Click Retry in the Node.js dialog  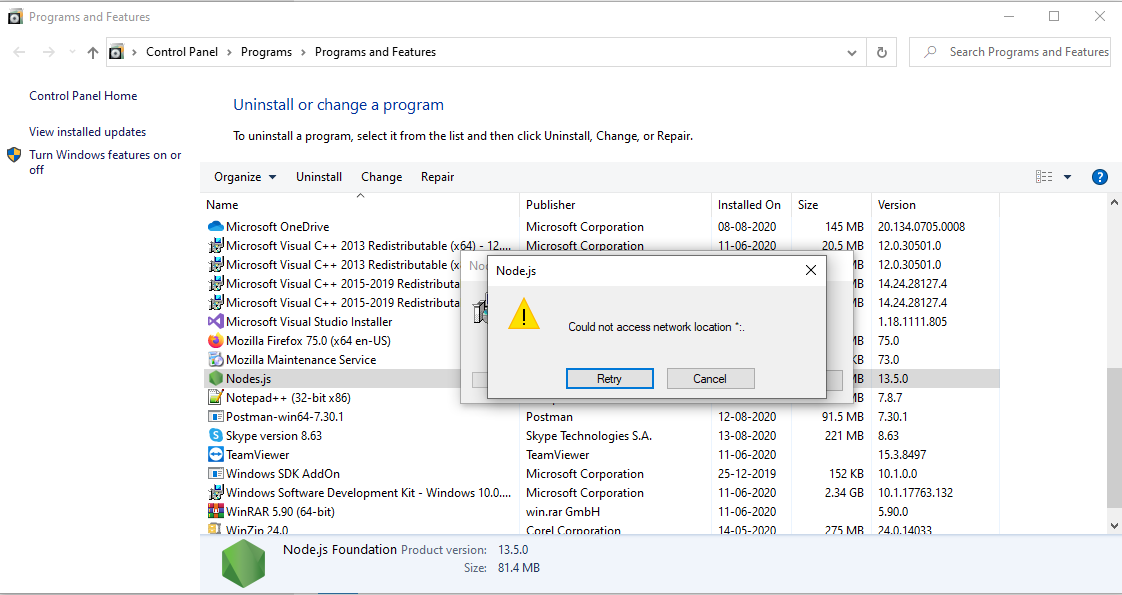610,379
